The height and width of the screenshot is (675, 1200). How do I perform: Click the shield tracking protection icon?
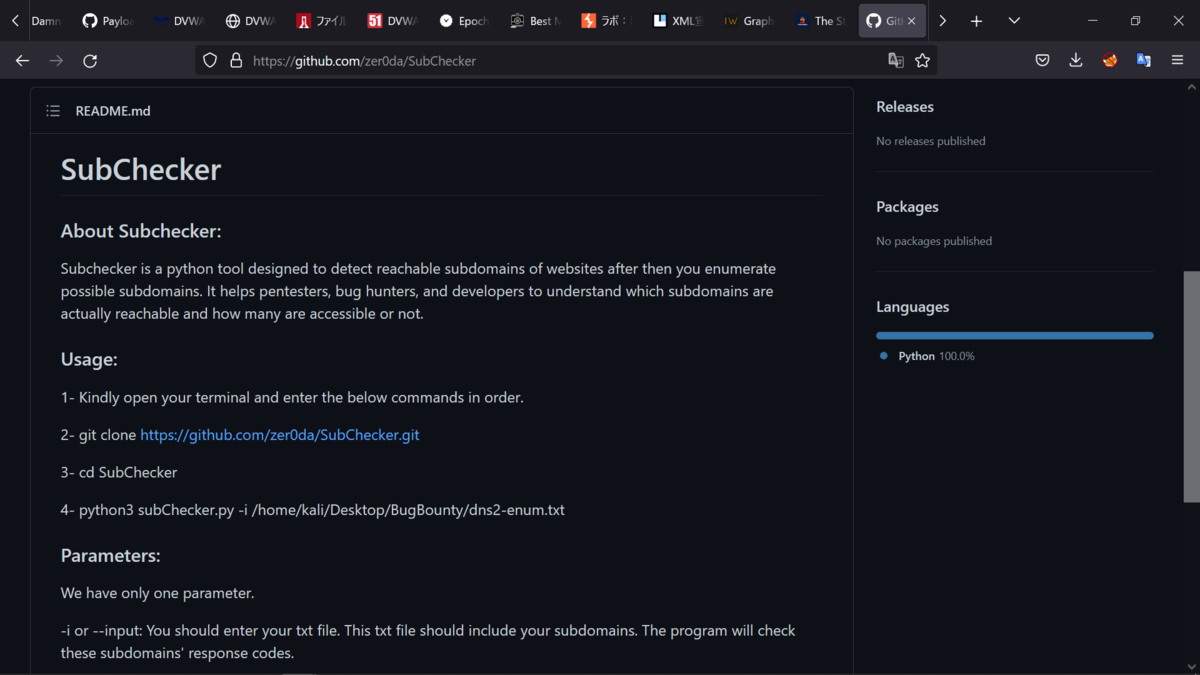[210, 61]
